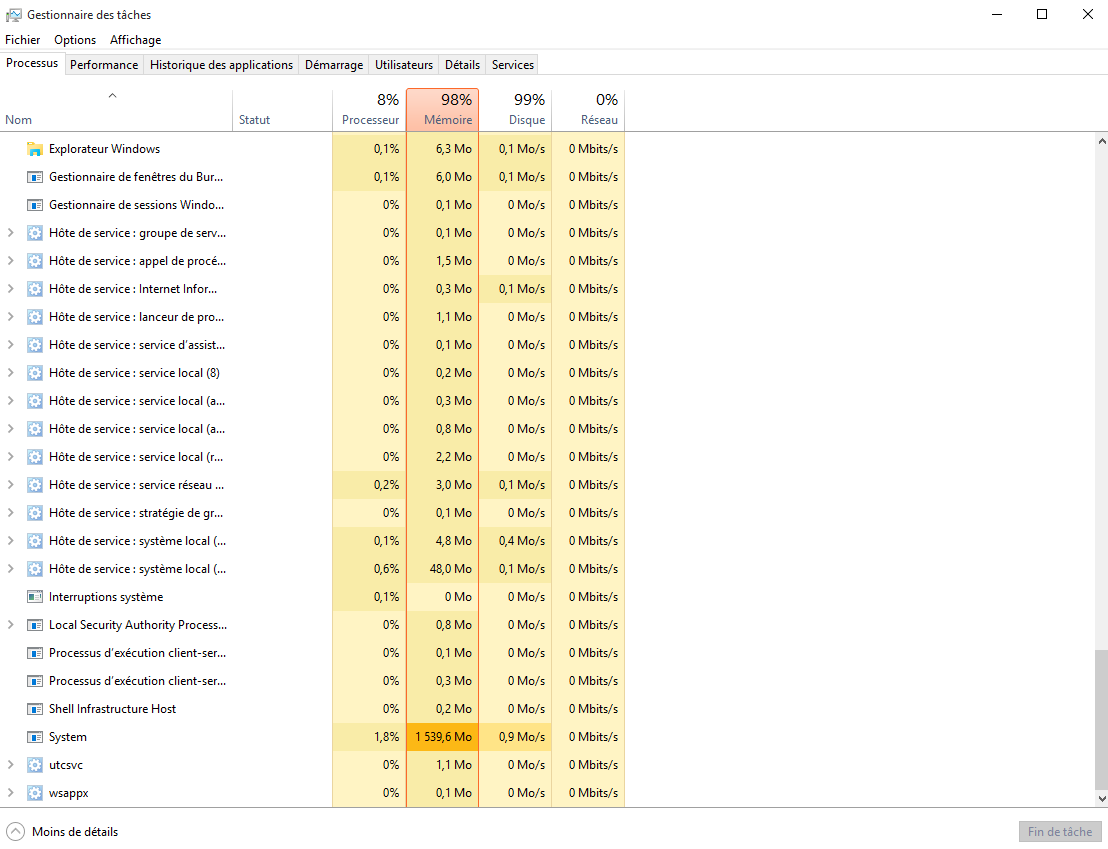Click the Local Security Authority Process icon

pos(35,625)
